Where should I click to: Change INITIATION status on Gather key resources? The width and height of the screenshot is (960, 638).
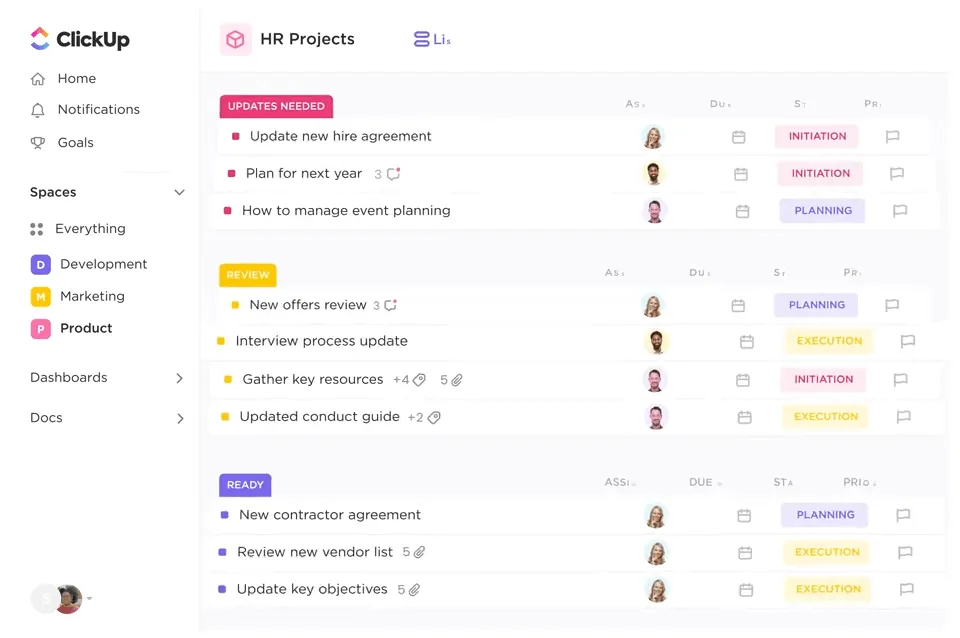[x=823, y=380]
